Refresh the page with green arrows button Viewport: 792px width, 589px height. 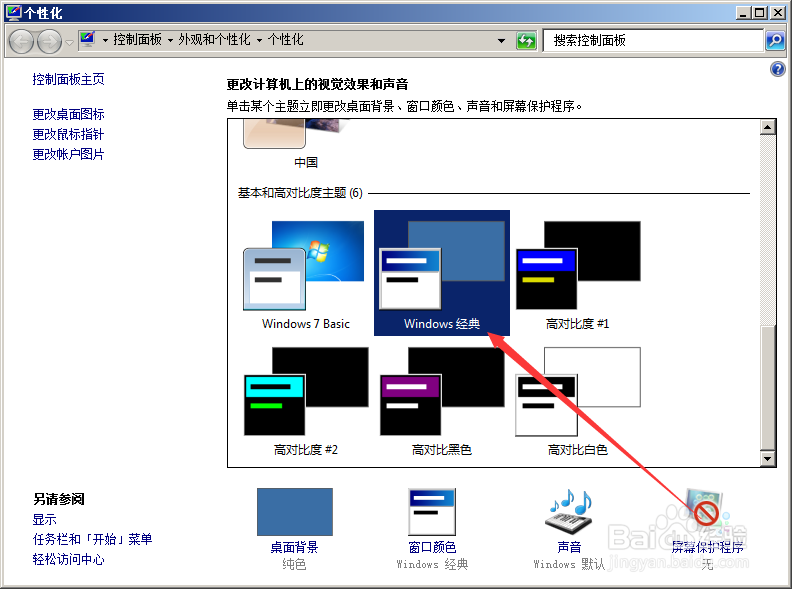526,40
